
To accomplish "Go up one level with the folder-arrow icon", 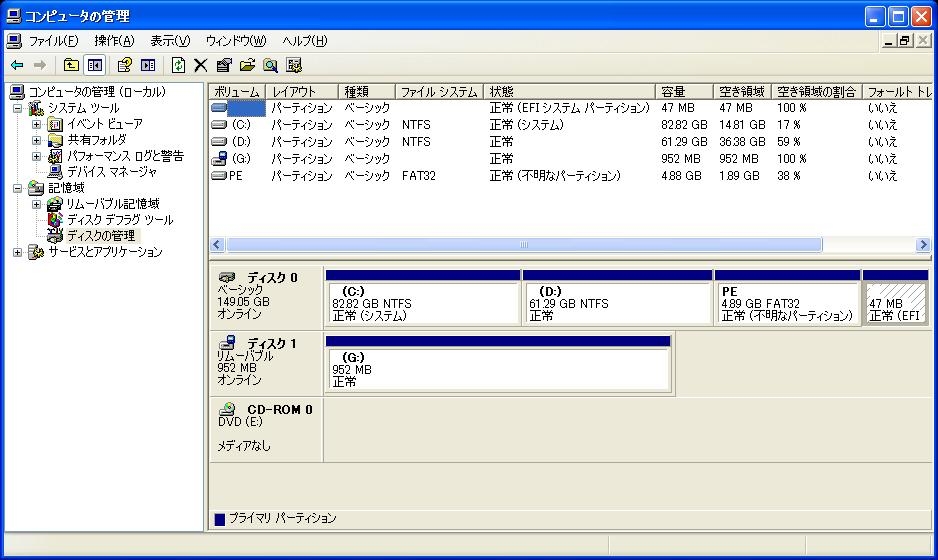I will point(71,65).
